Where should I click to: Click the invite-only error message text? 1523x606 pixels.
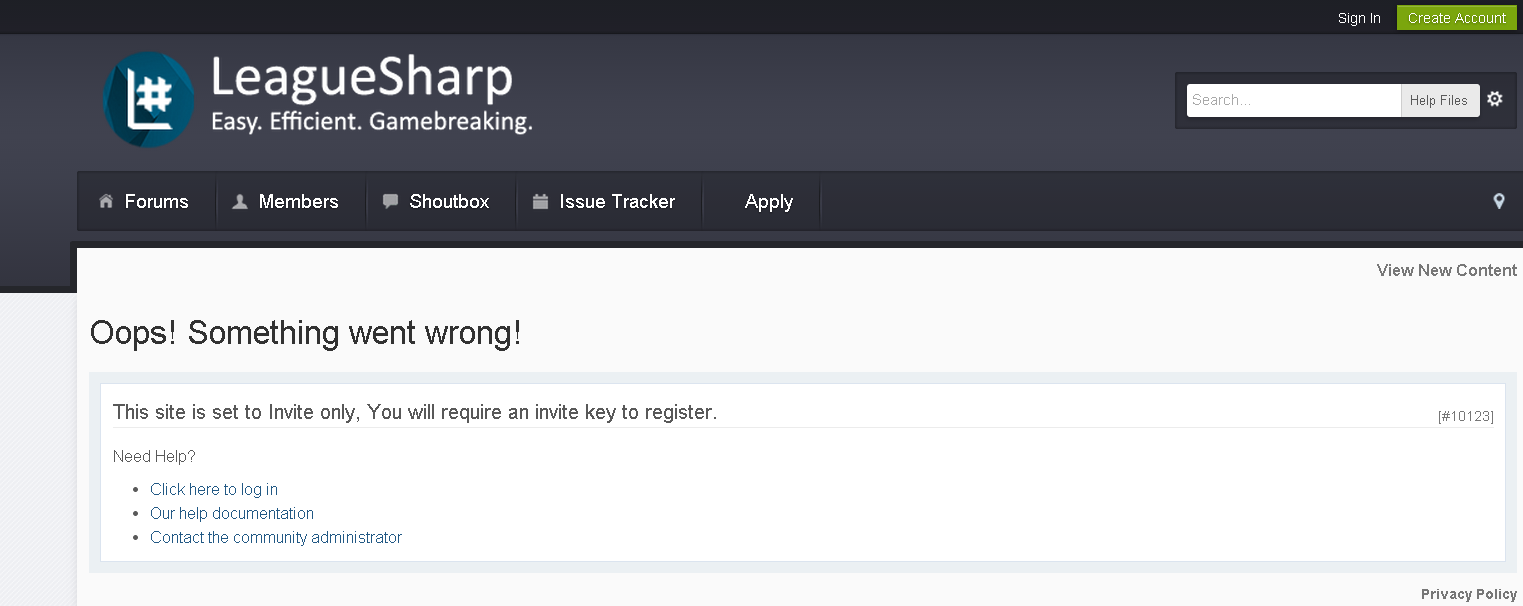[415, 412]
